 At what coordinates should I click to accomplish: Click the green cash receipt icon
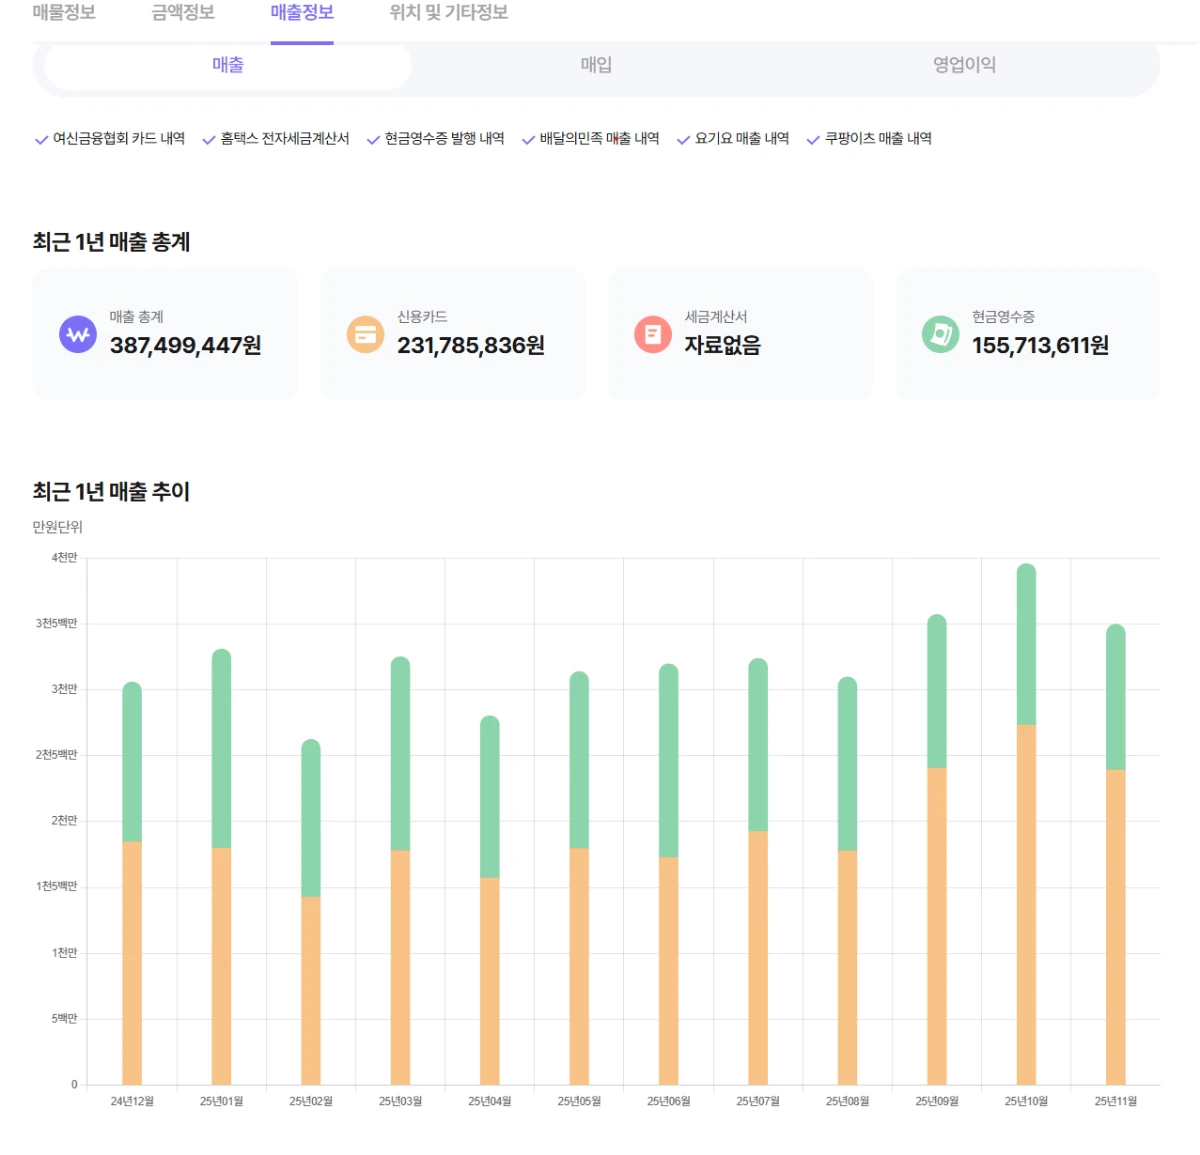pos(940,334)
